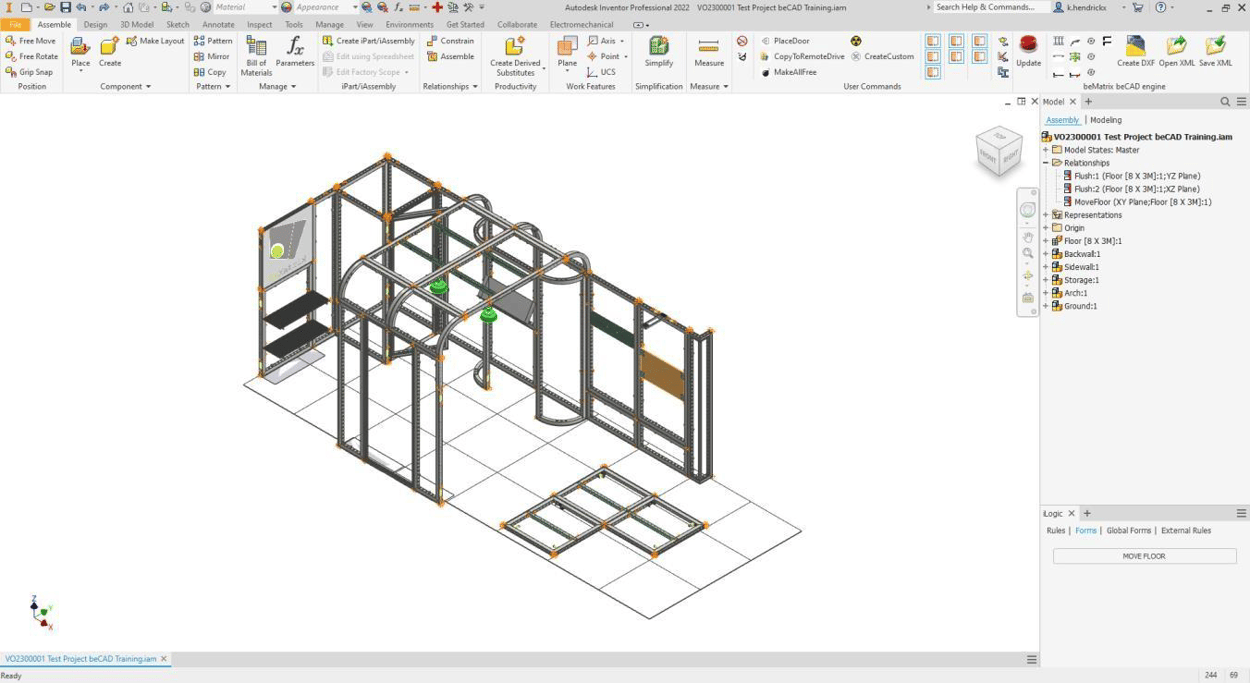Open External Rules tab in iLogic panel

pos(1186,531)
